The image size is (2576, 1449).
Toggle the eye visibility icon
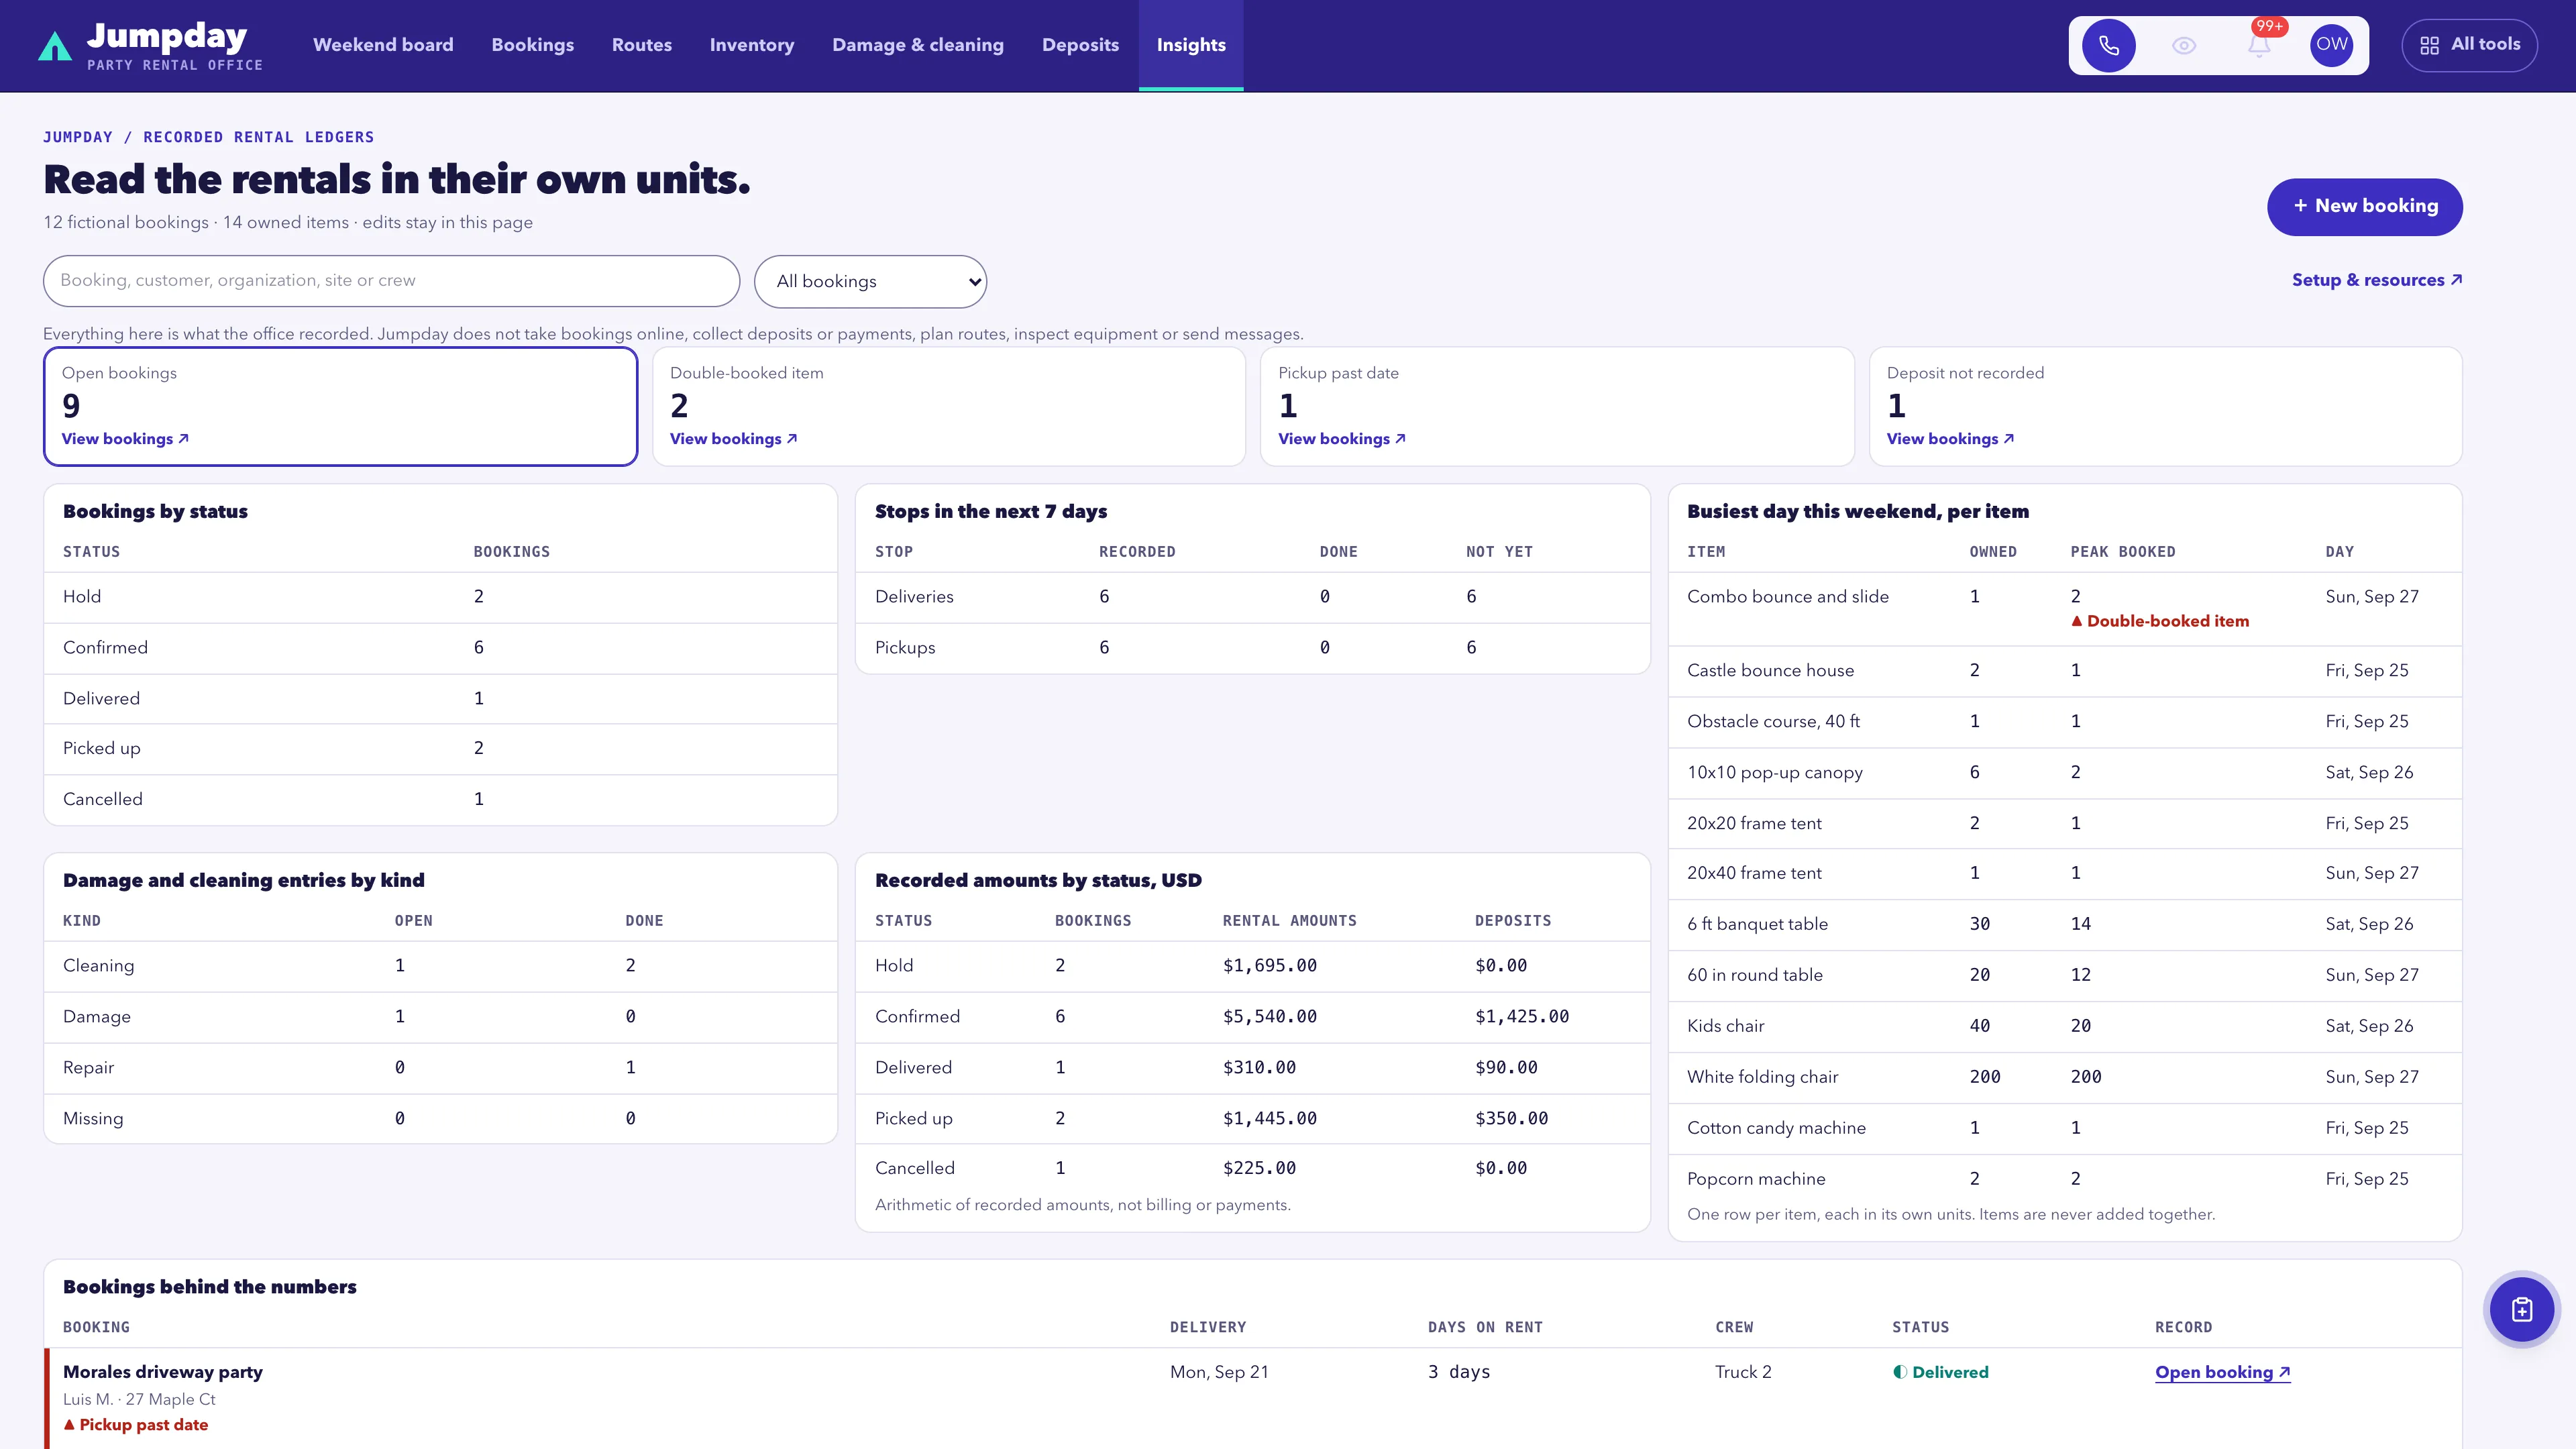pos(2184,45)
